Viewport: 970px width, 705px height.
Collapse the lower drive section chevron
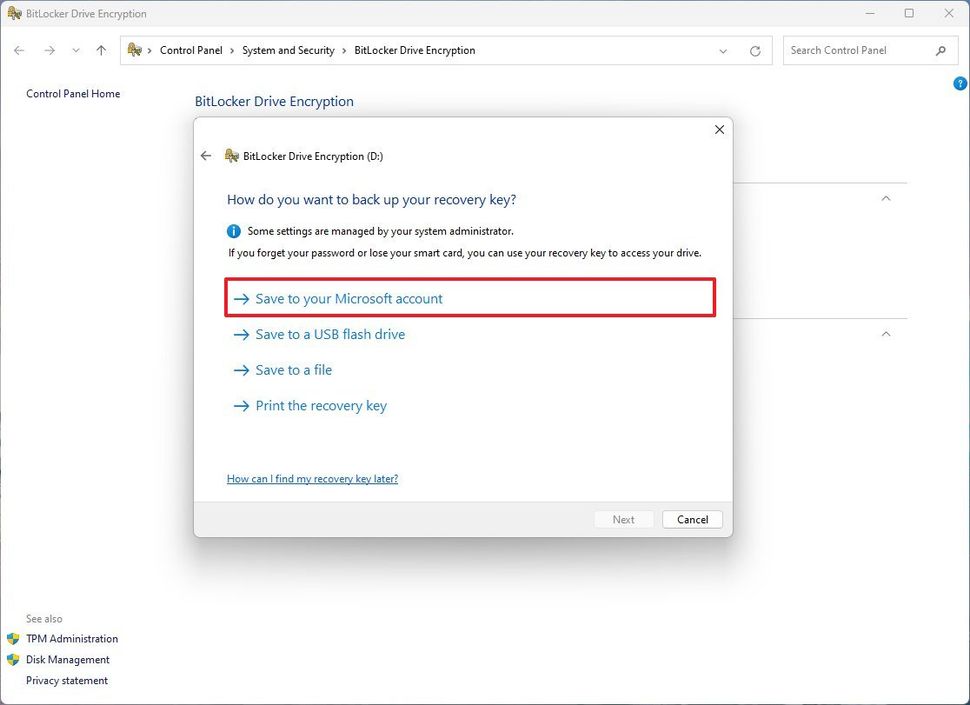coord(886,334)
